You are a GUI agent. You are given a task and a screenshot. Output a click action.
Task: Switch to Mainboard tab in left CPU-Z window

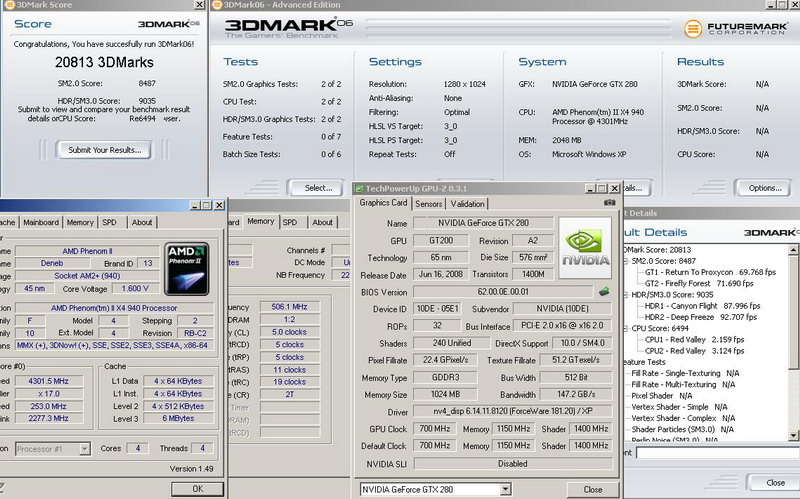pyautogui.click(x=41, y=222)
